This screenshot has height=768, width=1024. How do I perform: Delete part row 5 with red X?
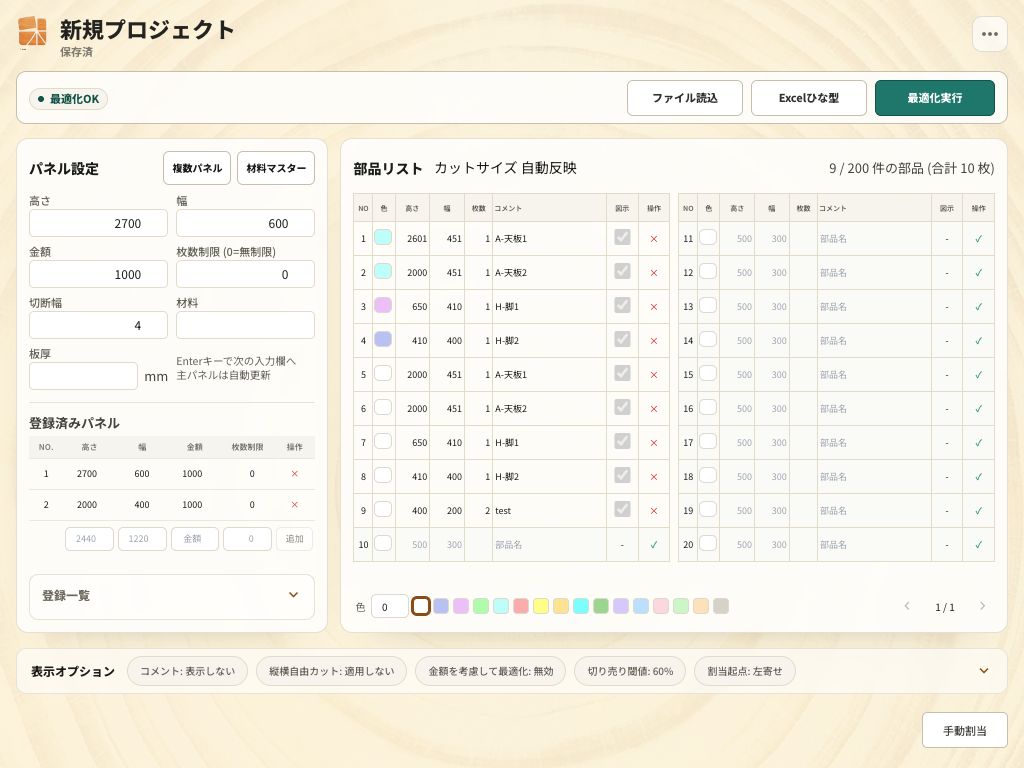click(654, 375)
